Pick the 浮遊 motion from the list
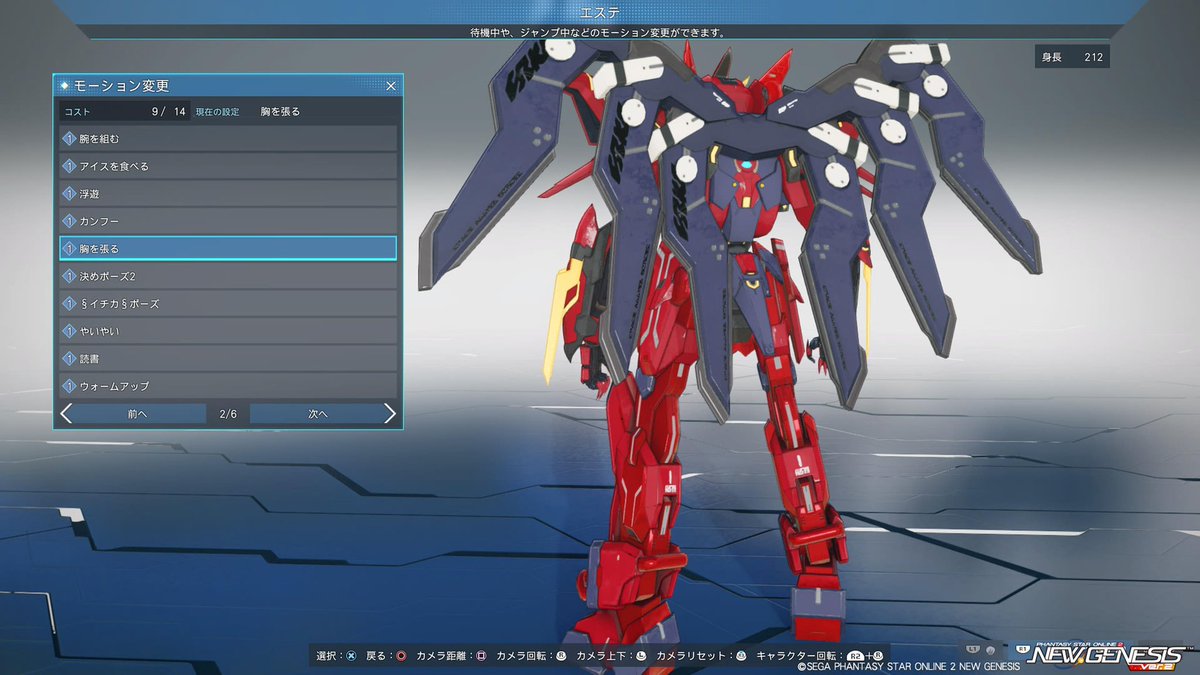The image size is (1200, 675). pyautogui.click(x=228, y=193)
